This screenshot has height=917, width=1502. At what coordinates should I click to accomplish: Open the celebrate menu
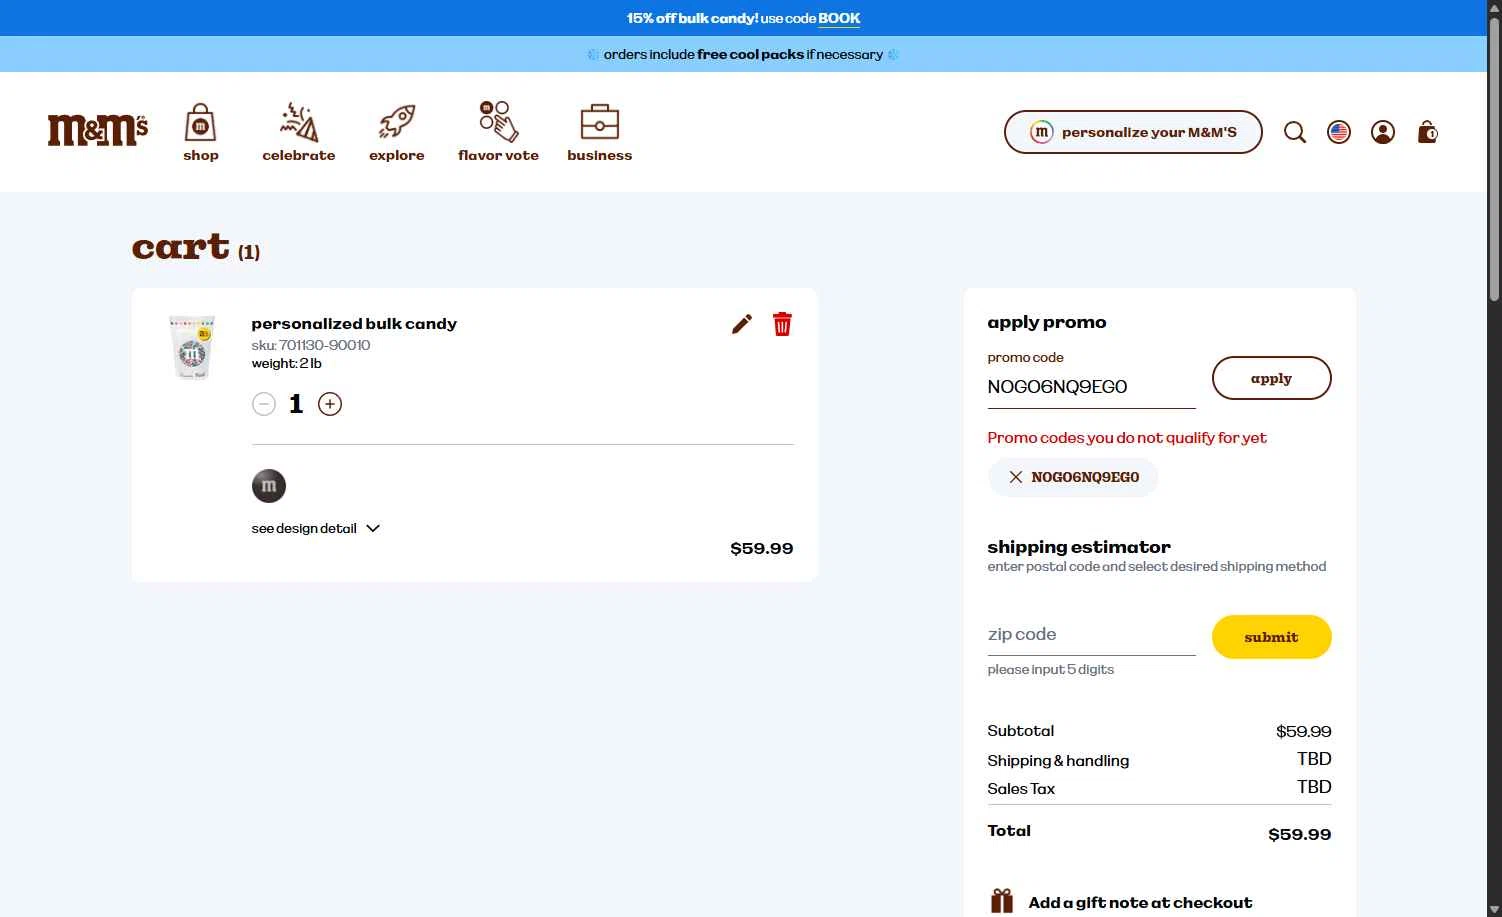(x=298, y=132)
